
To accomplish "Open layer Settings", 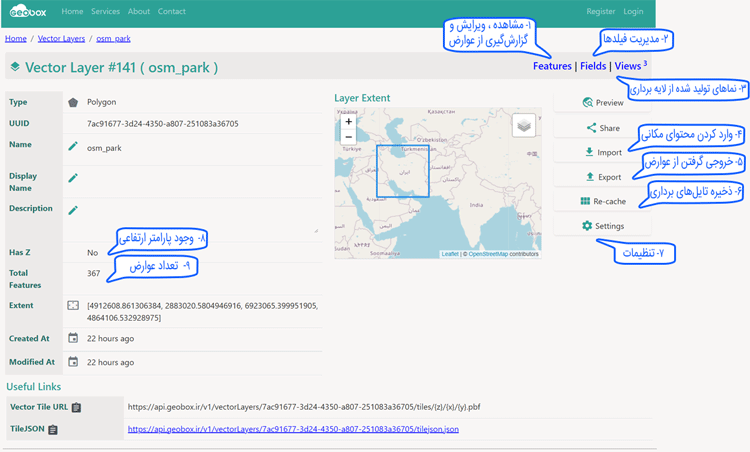I will click(x=603, y=226).
